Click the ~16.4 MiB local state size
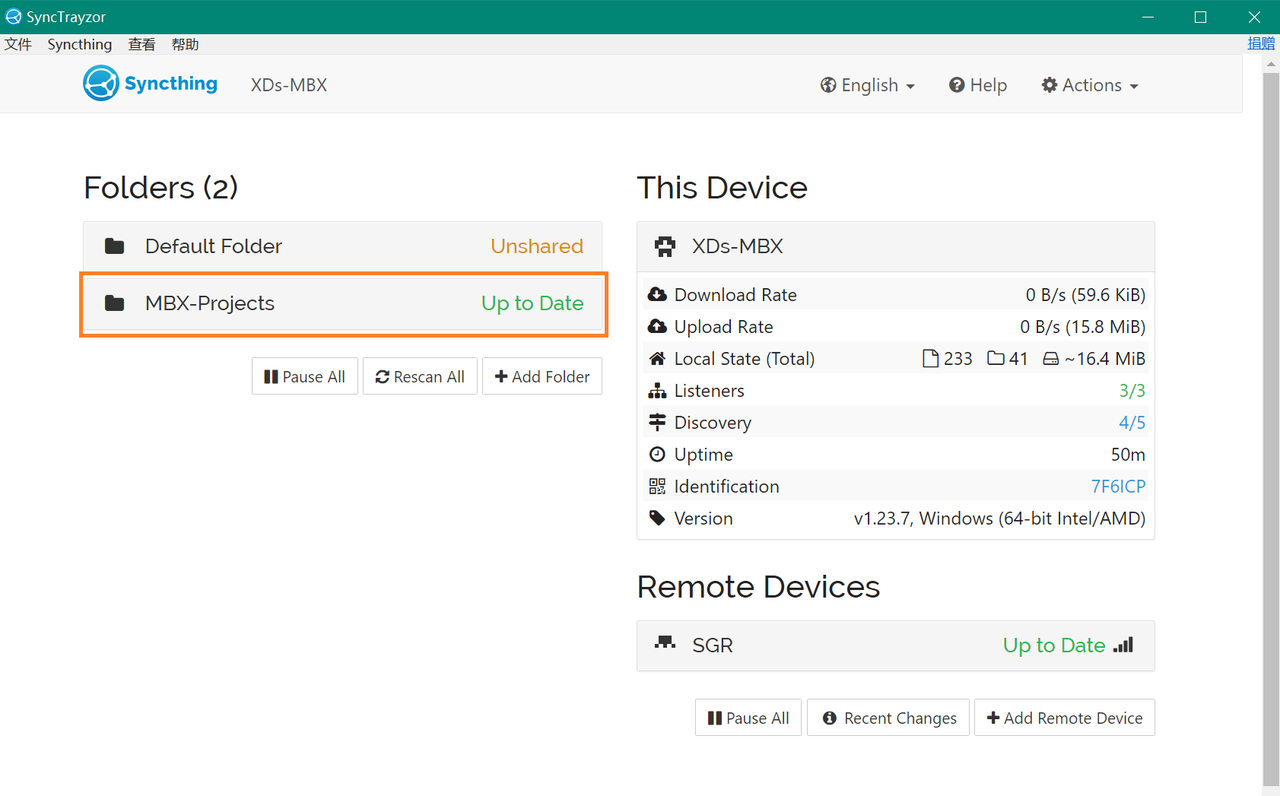Viewport: 1280px width, 796px height. [x=1104, y=358]
